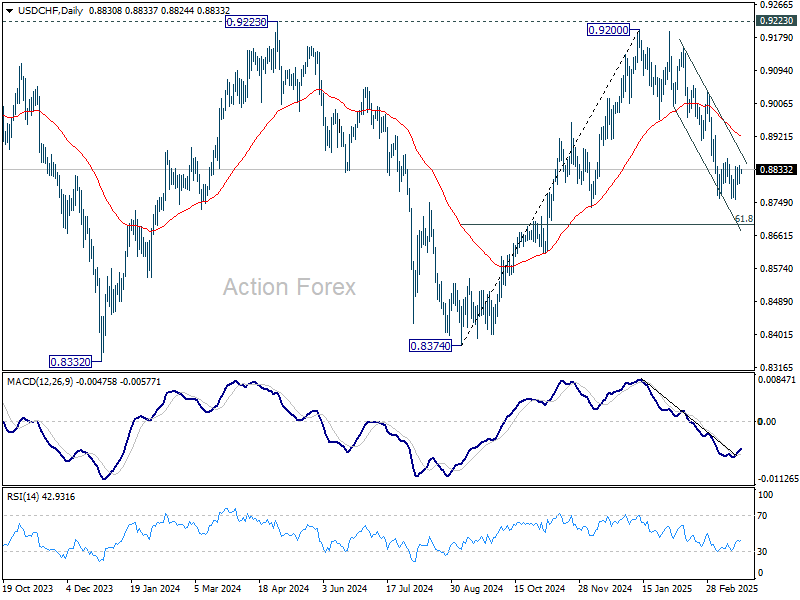
Task: Click the RSI(14) 42.9316 indicator label
Action: pos(41,496)
